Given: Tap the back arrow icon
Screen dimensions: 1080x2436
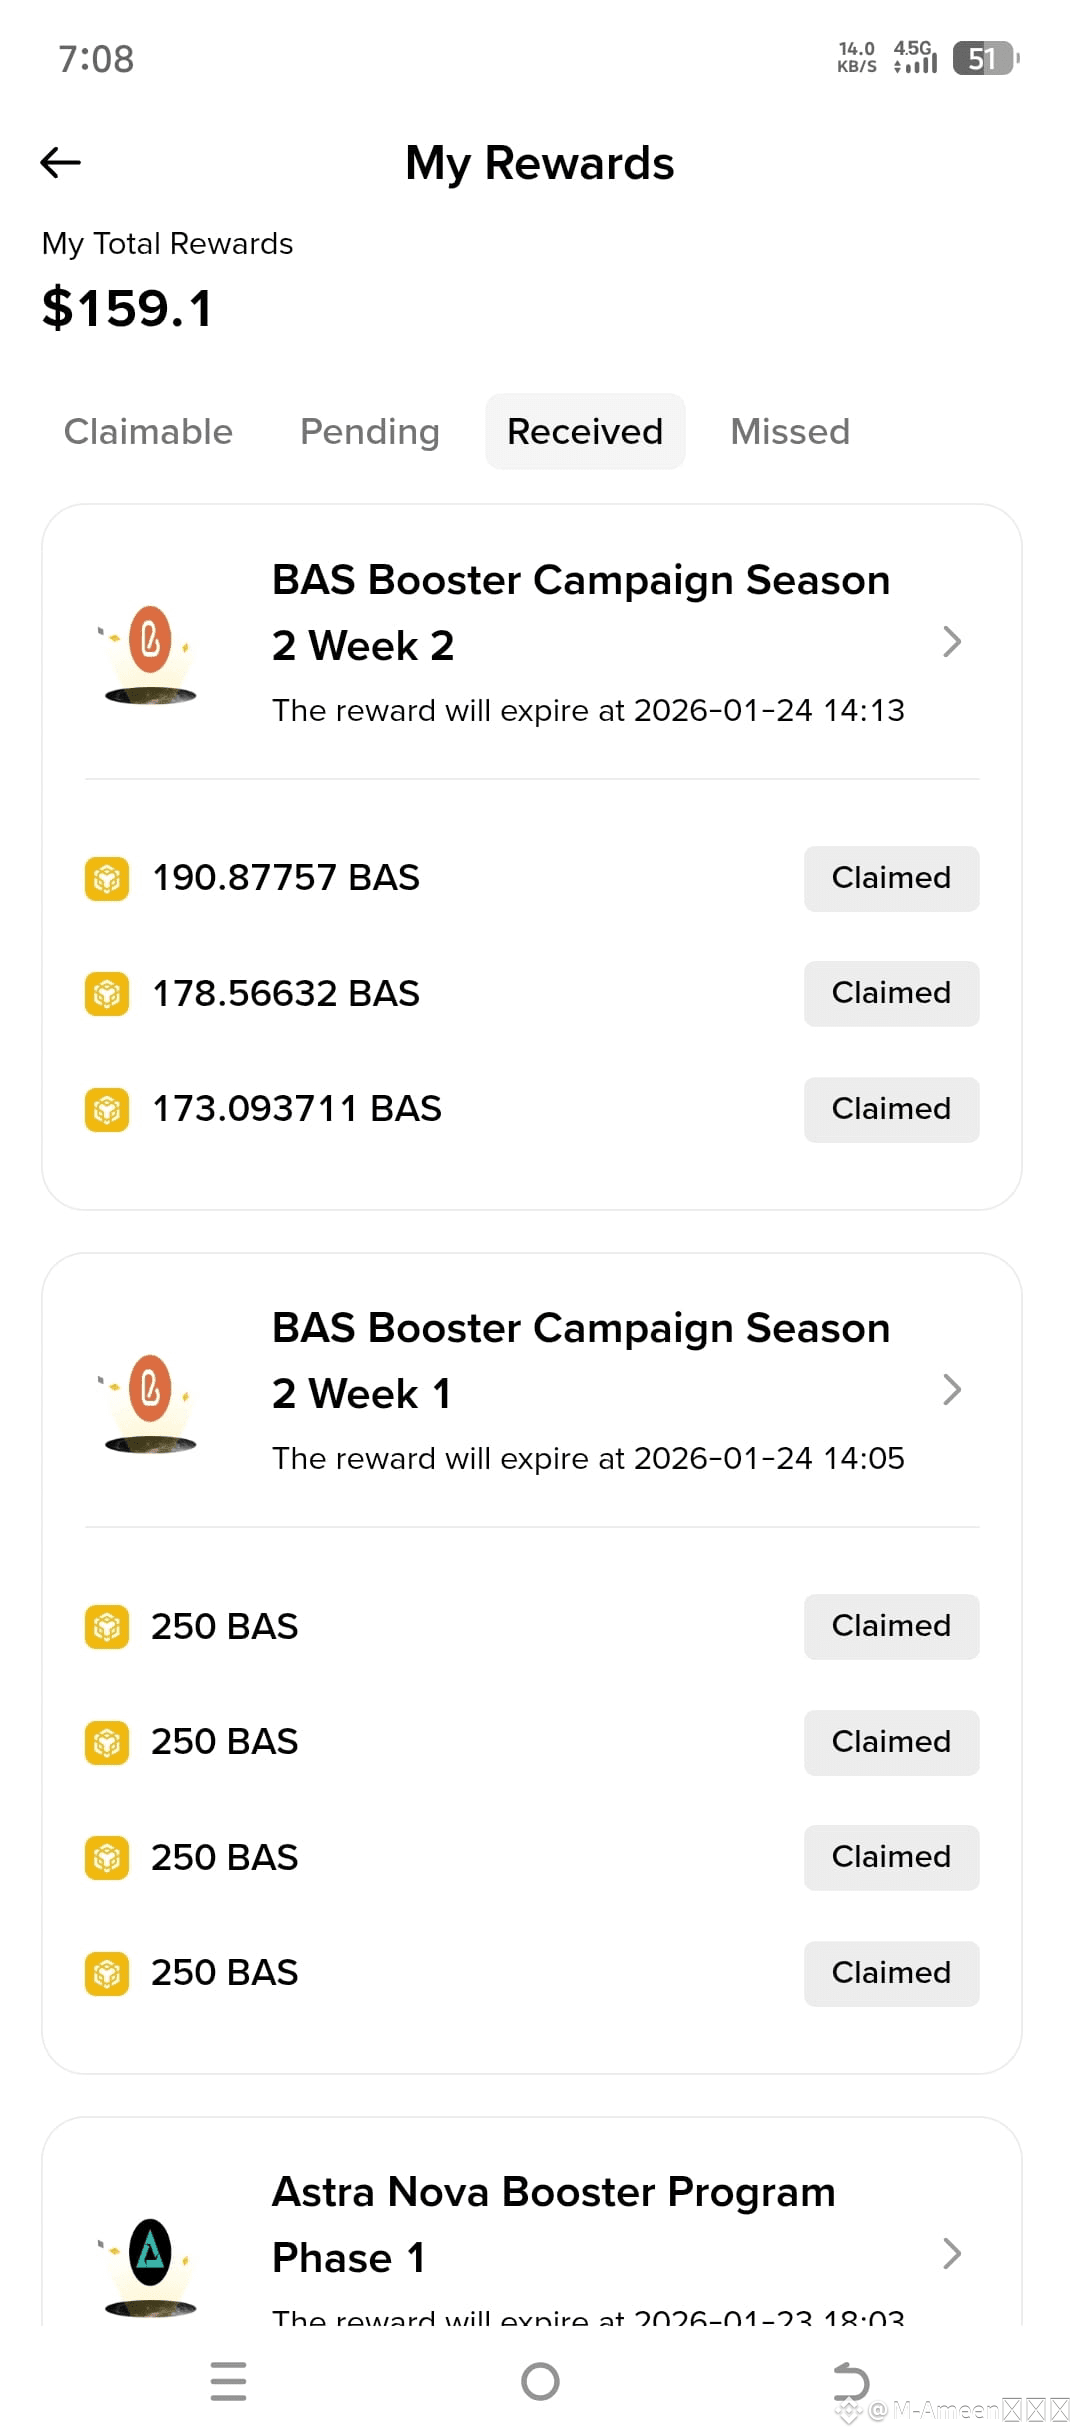Looking at the screenshot, I should click(60, 162).
